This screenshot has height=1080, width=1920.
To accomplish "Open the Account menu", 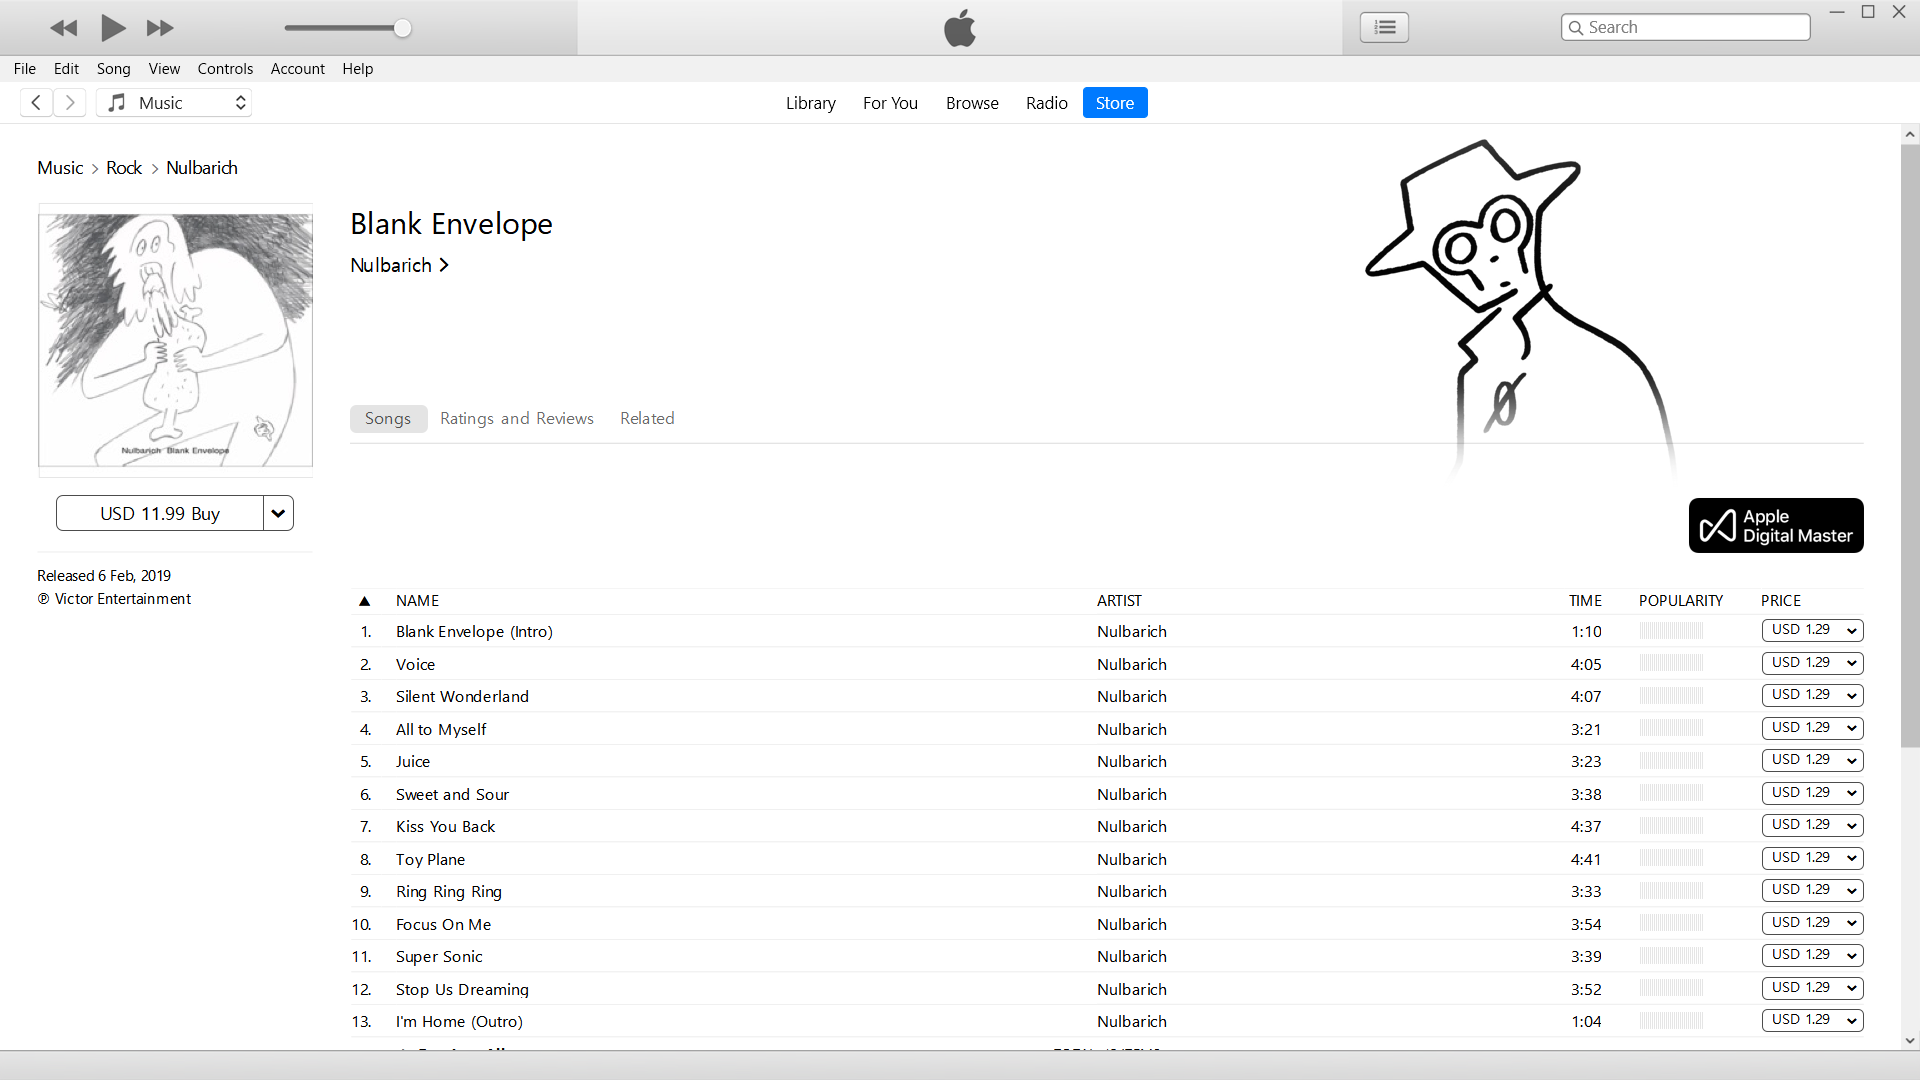I will (x=297, y=68).
